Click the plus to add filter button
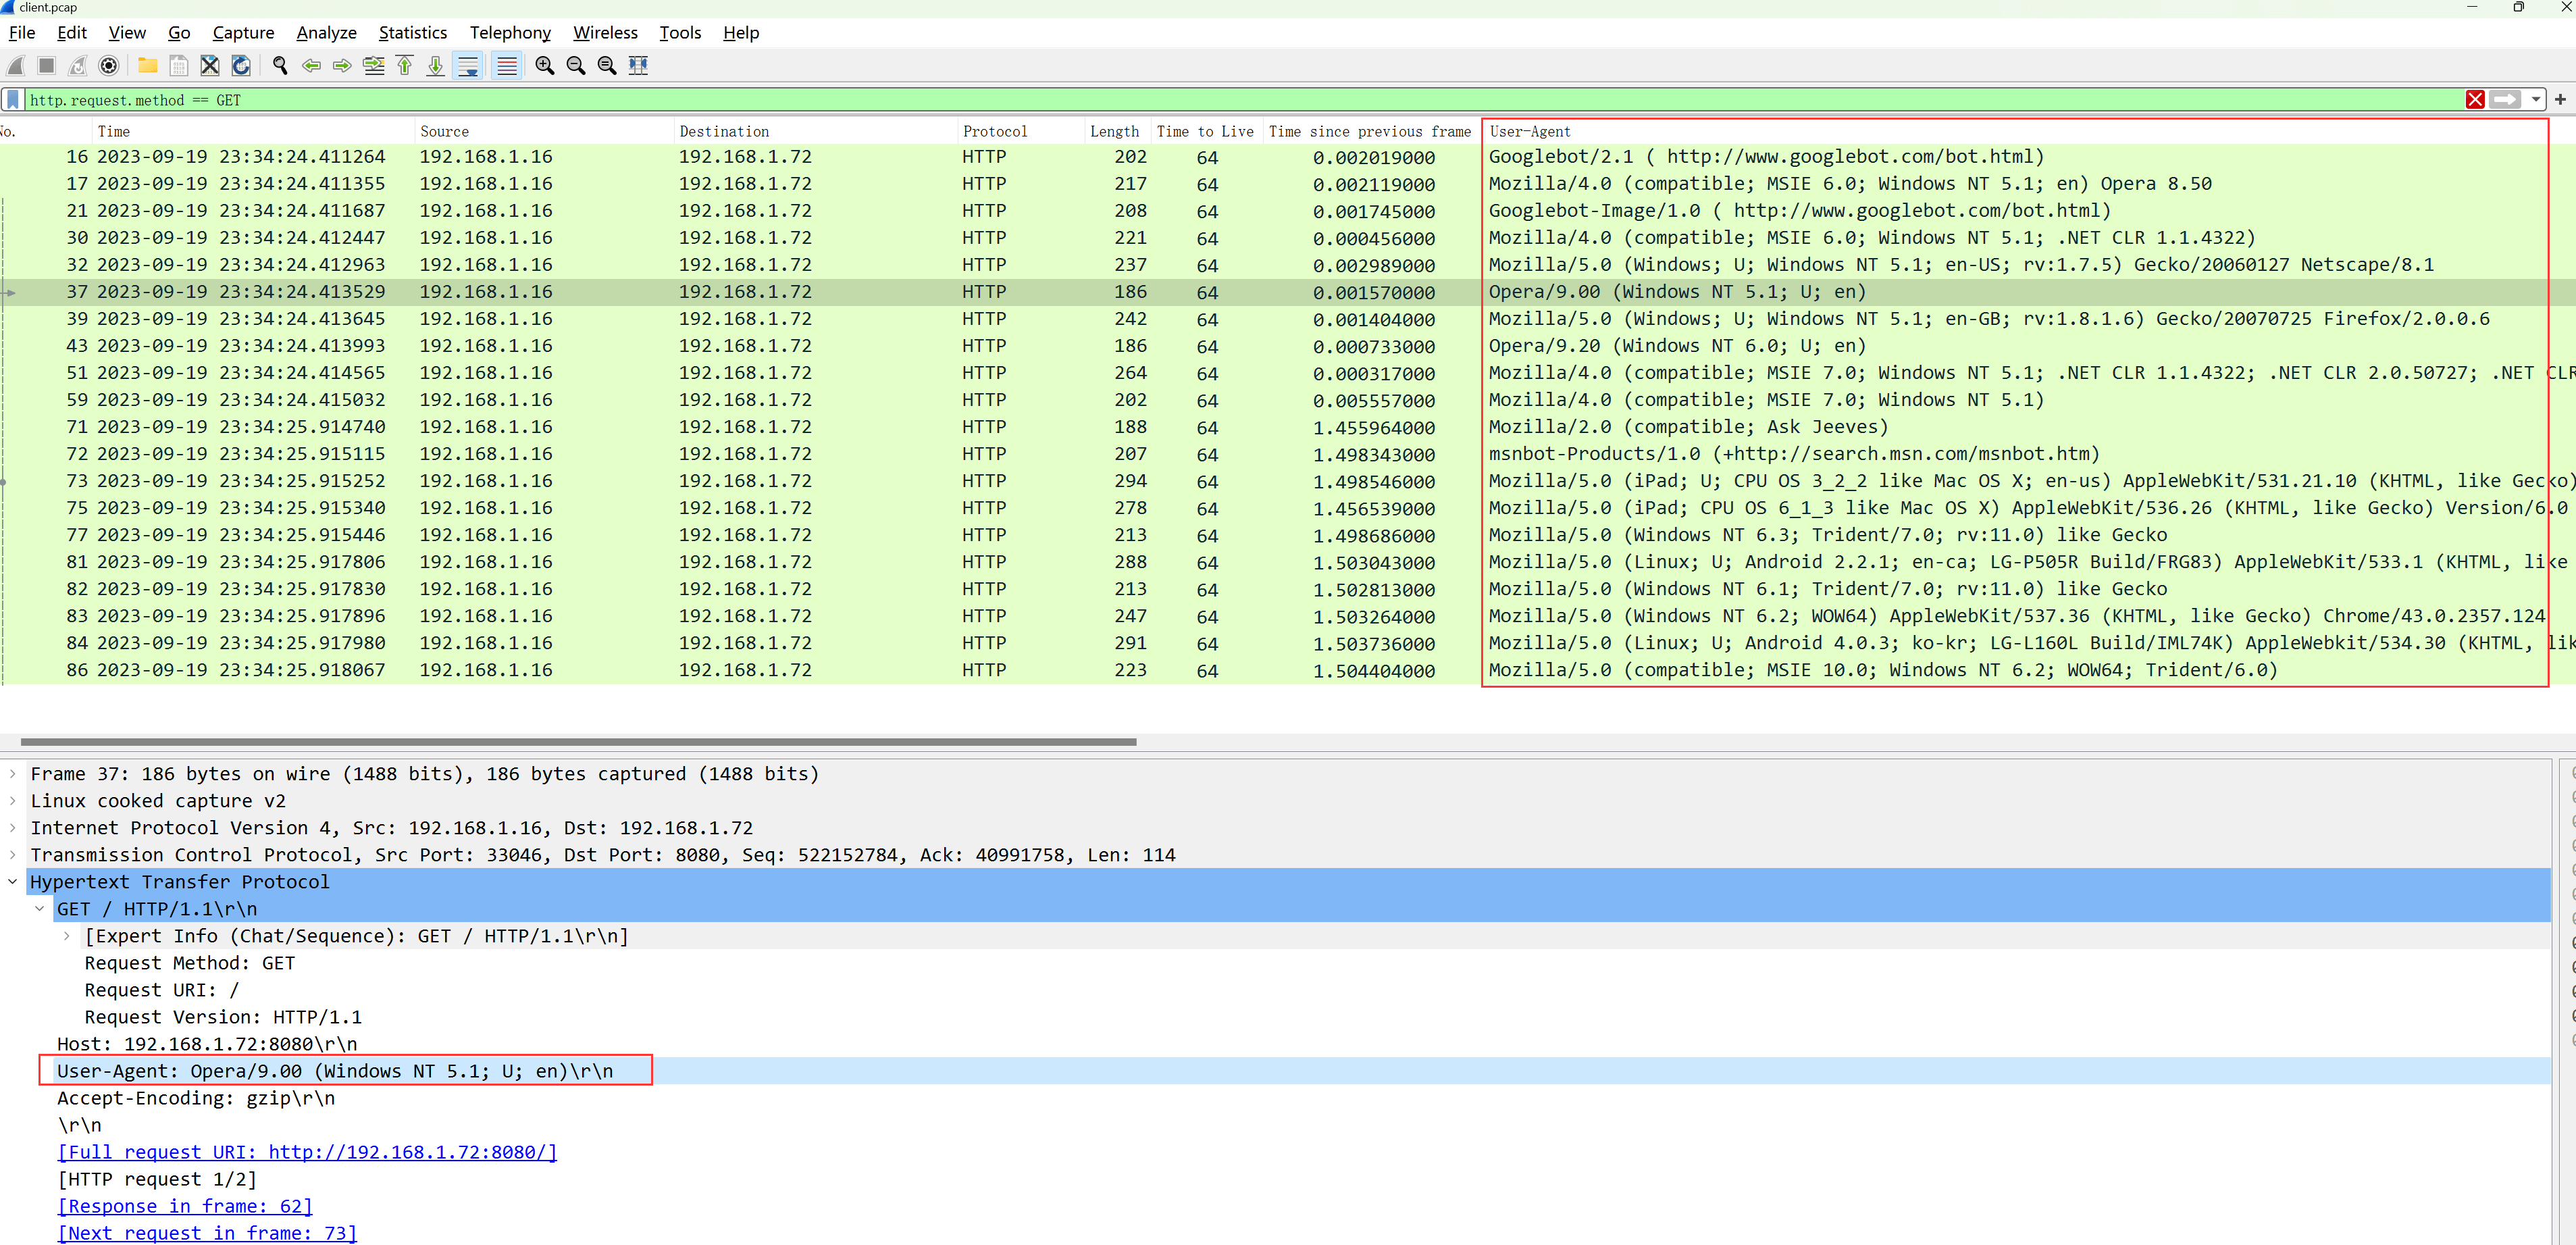This screenshot has height=1245, width=2576. click(x=2560, y=100)
